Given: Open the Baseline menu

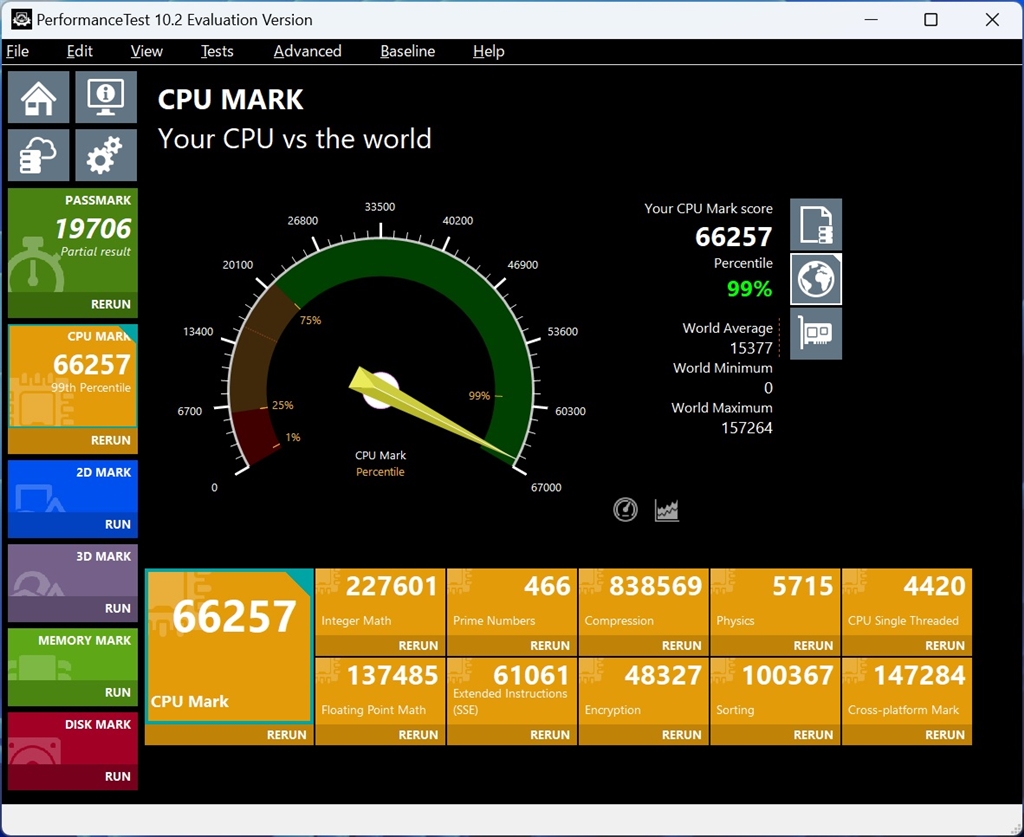Looking at the screenshot, I should (x=408, y=51).
